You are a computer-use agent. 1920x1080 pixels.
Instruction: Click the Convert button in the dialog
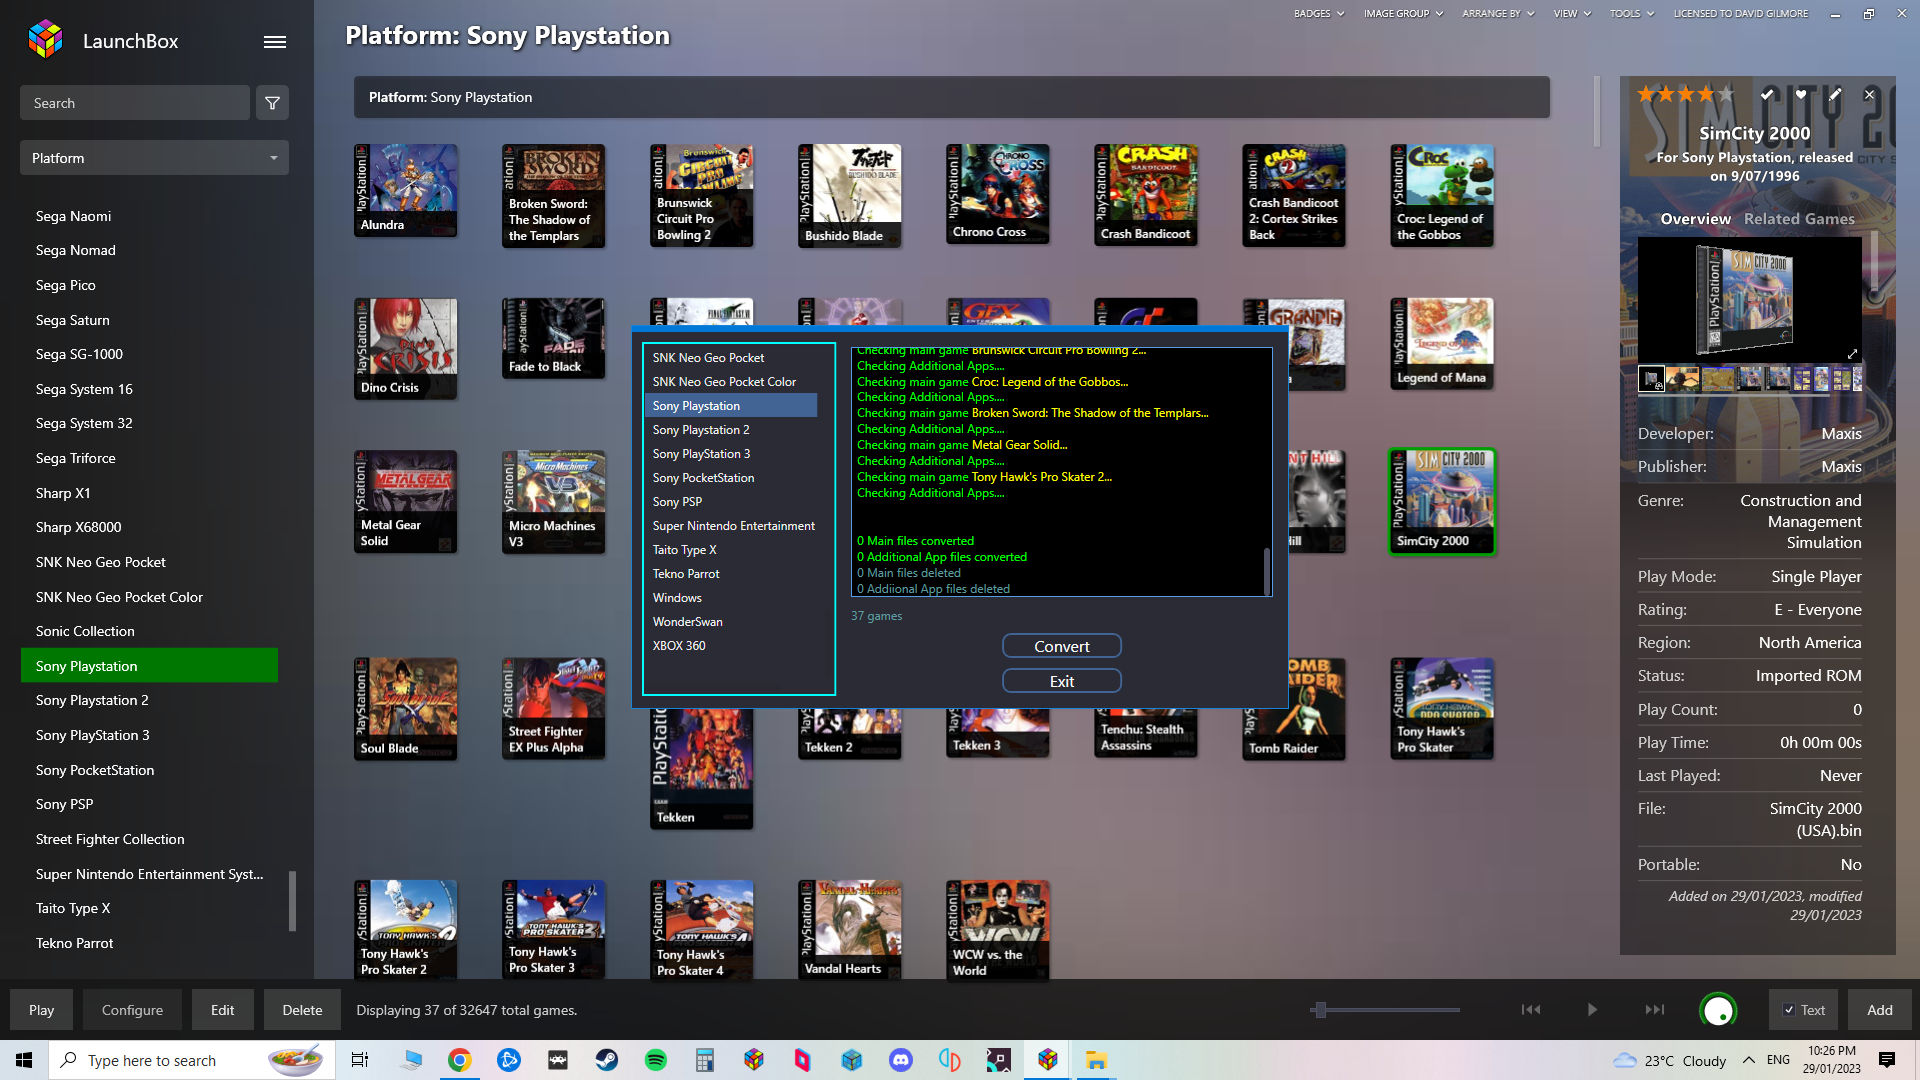click(x=1061, y=646)
